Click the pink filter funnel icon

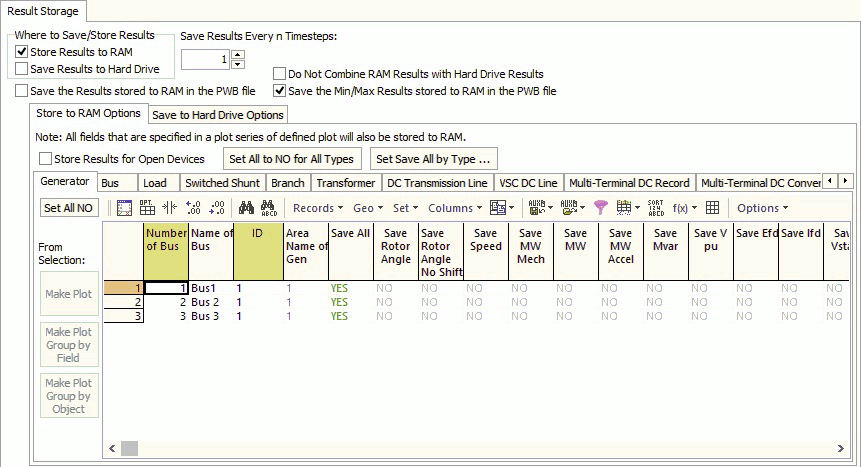pyautogui.click(x=600, y=208)
